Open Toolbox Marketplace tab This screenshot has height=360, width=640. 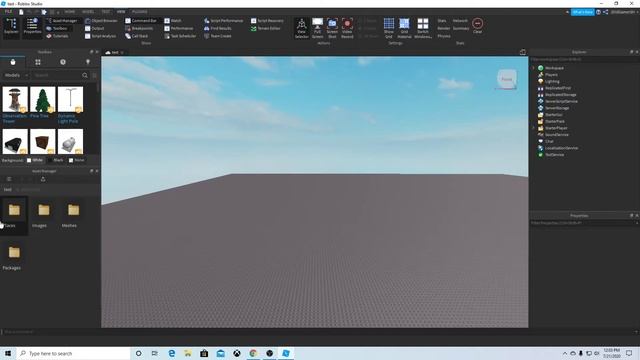[13, 62]
